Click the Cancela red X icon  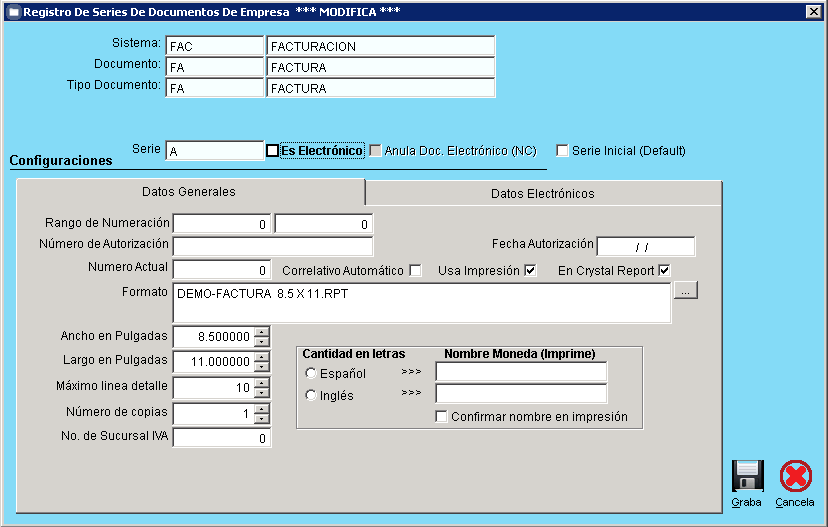795,476
